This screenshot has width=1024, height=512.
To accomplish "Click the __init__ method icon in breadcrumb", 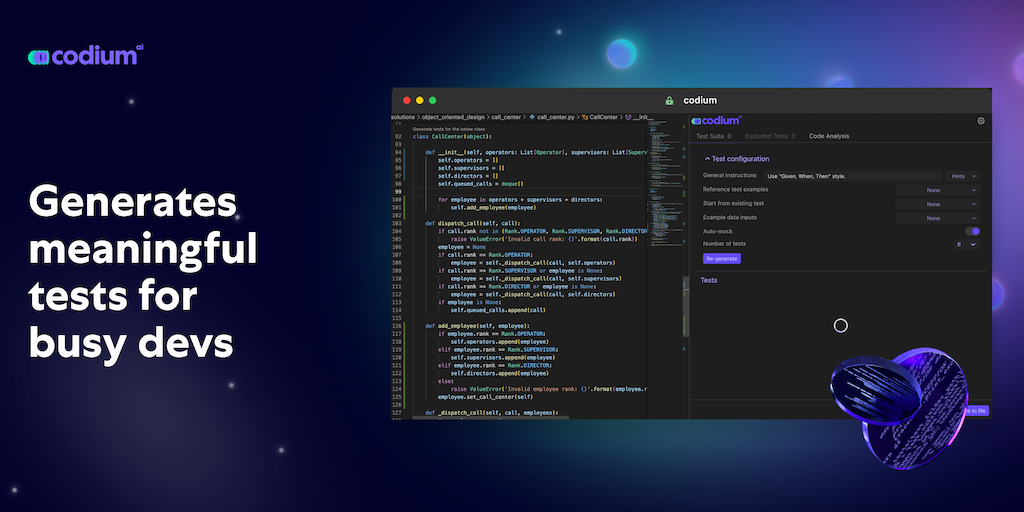I will click(x=627, y=117).
